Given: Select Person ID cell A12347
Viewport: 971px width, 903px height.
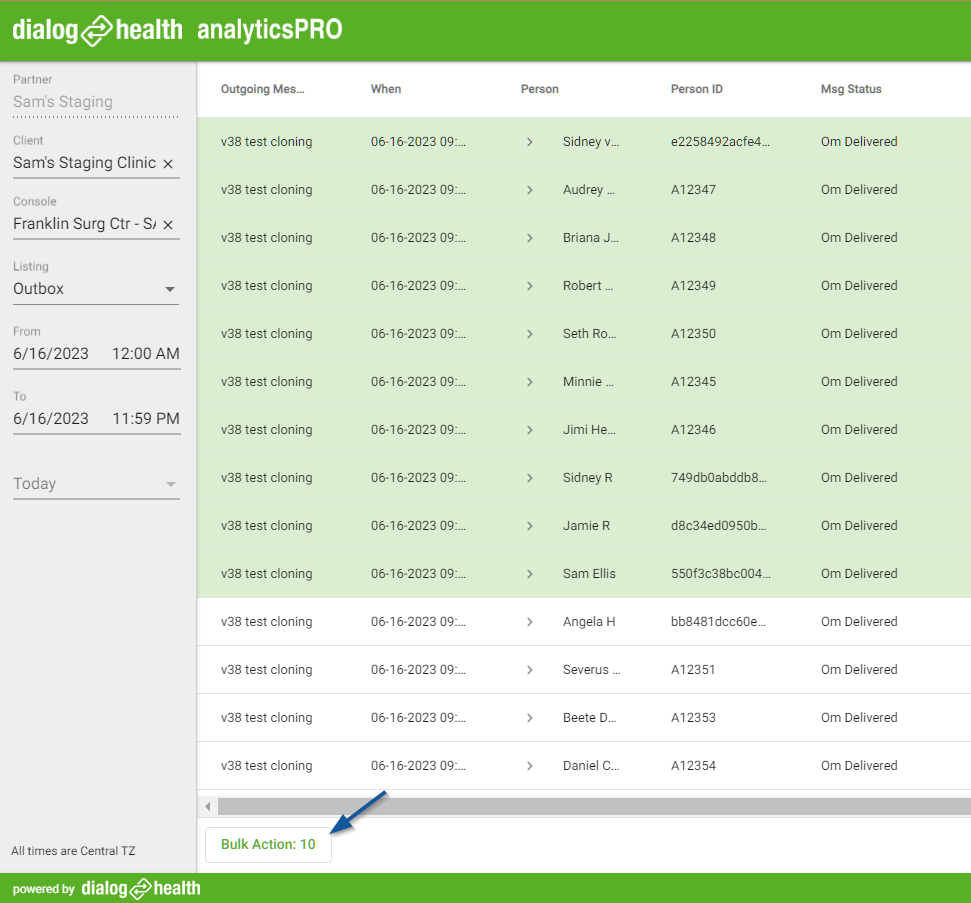Looking at the screenshot, I should (693, 190).
